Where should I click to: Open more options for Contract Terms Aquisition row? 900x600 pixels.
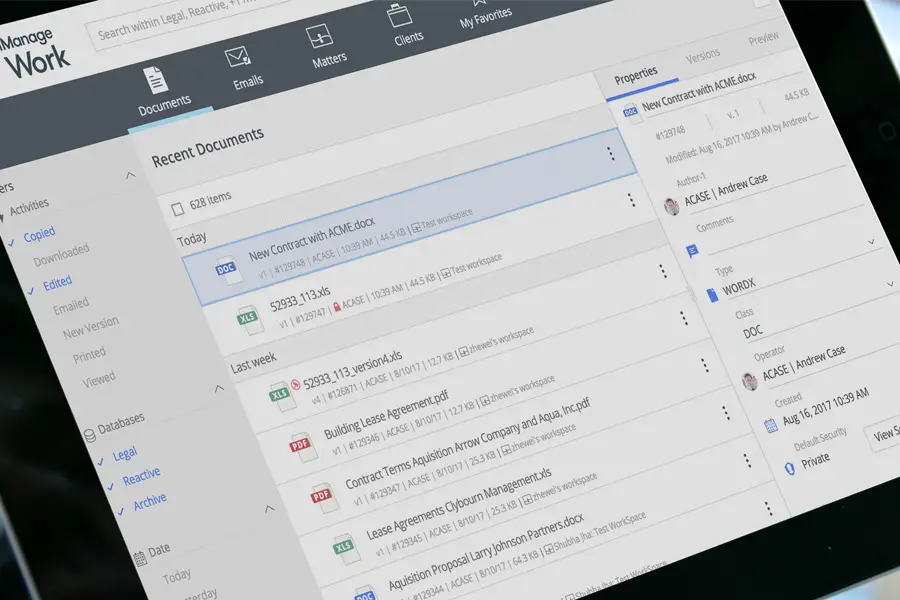pyautogui.click(x=704, y=365)
